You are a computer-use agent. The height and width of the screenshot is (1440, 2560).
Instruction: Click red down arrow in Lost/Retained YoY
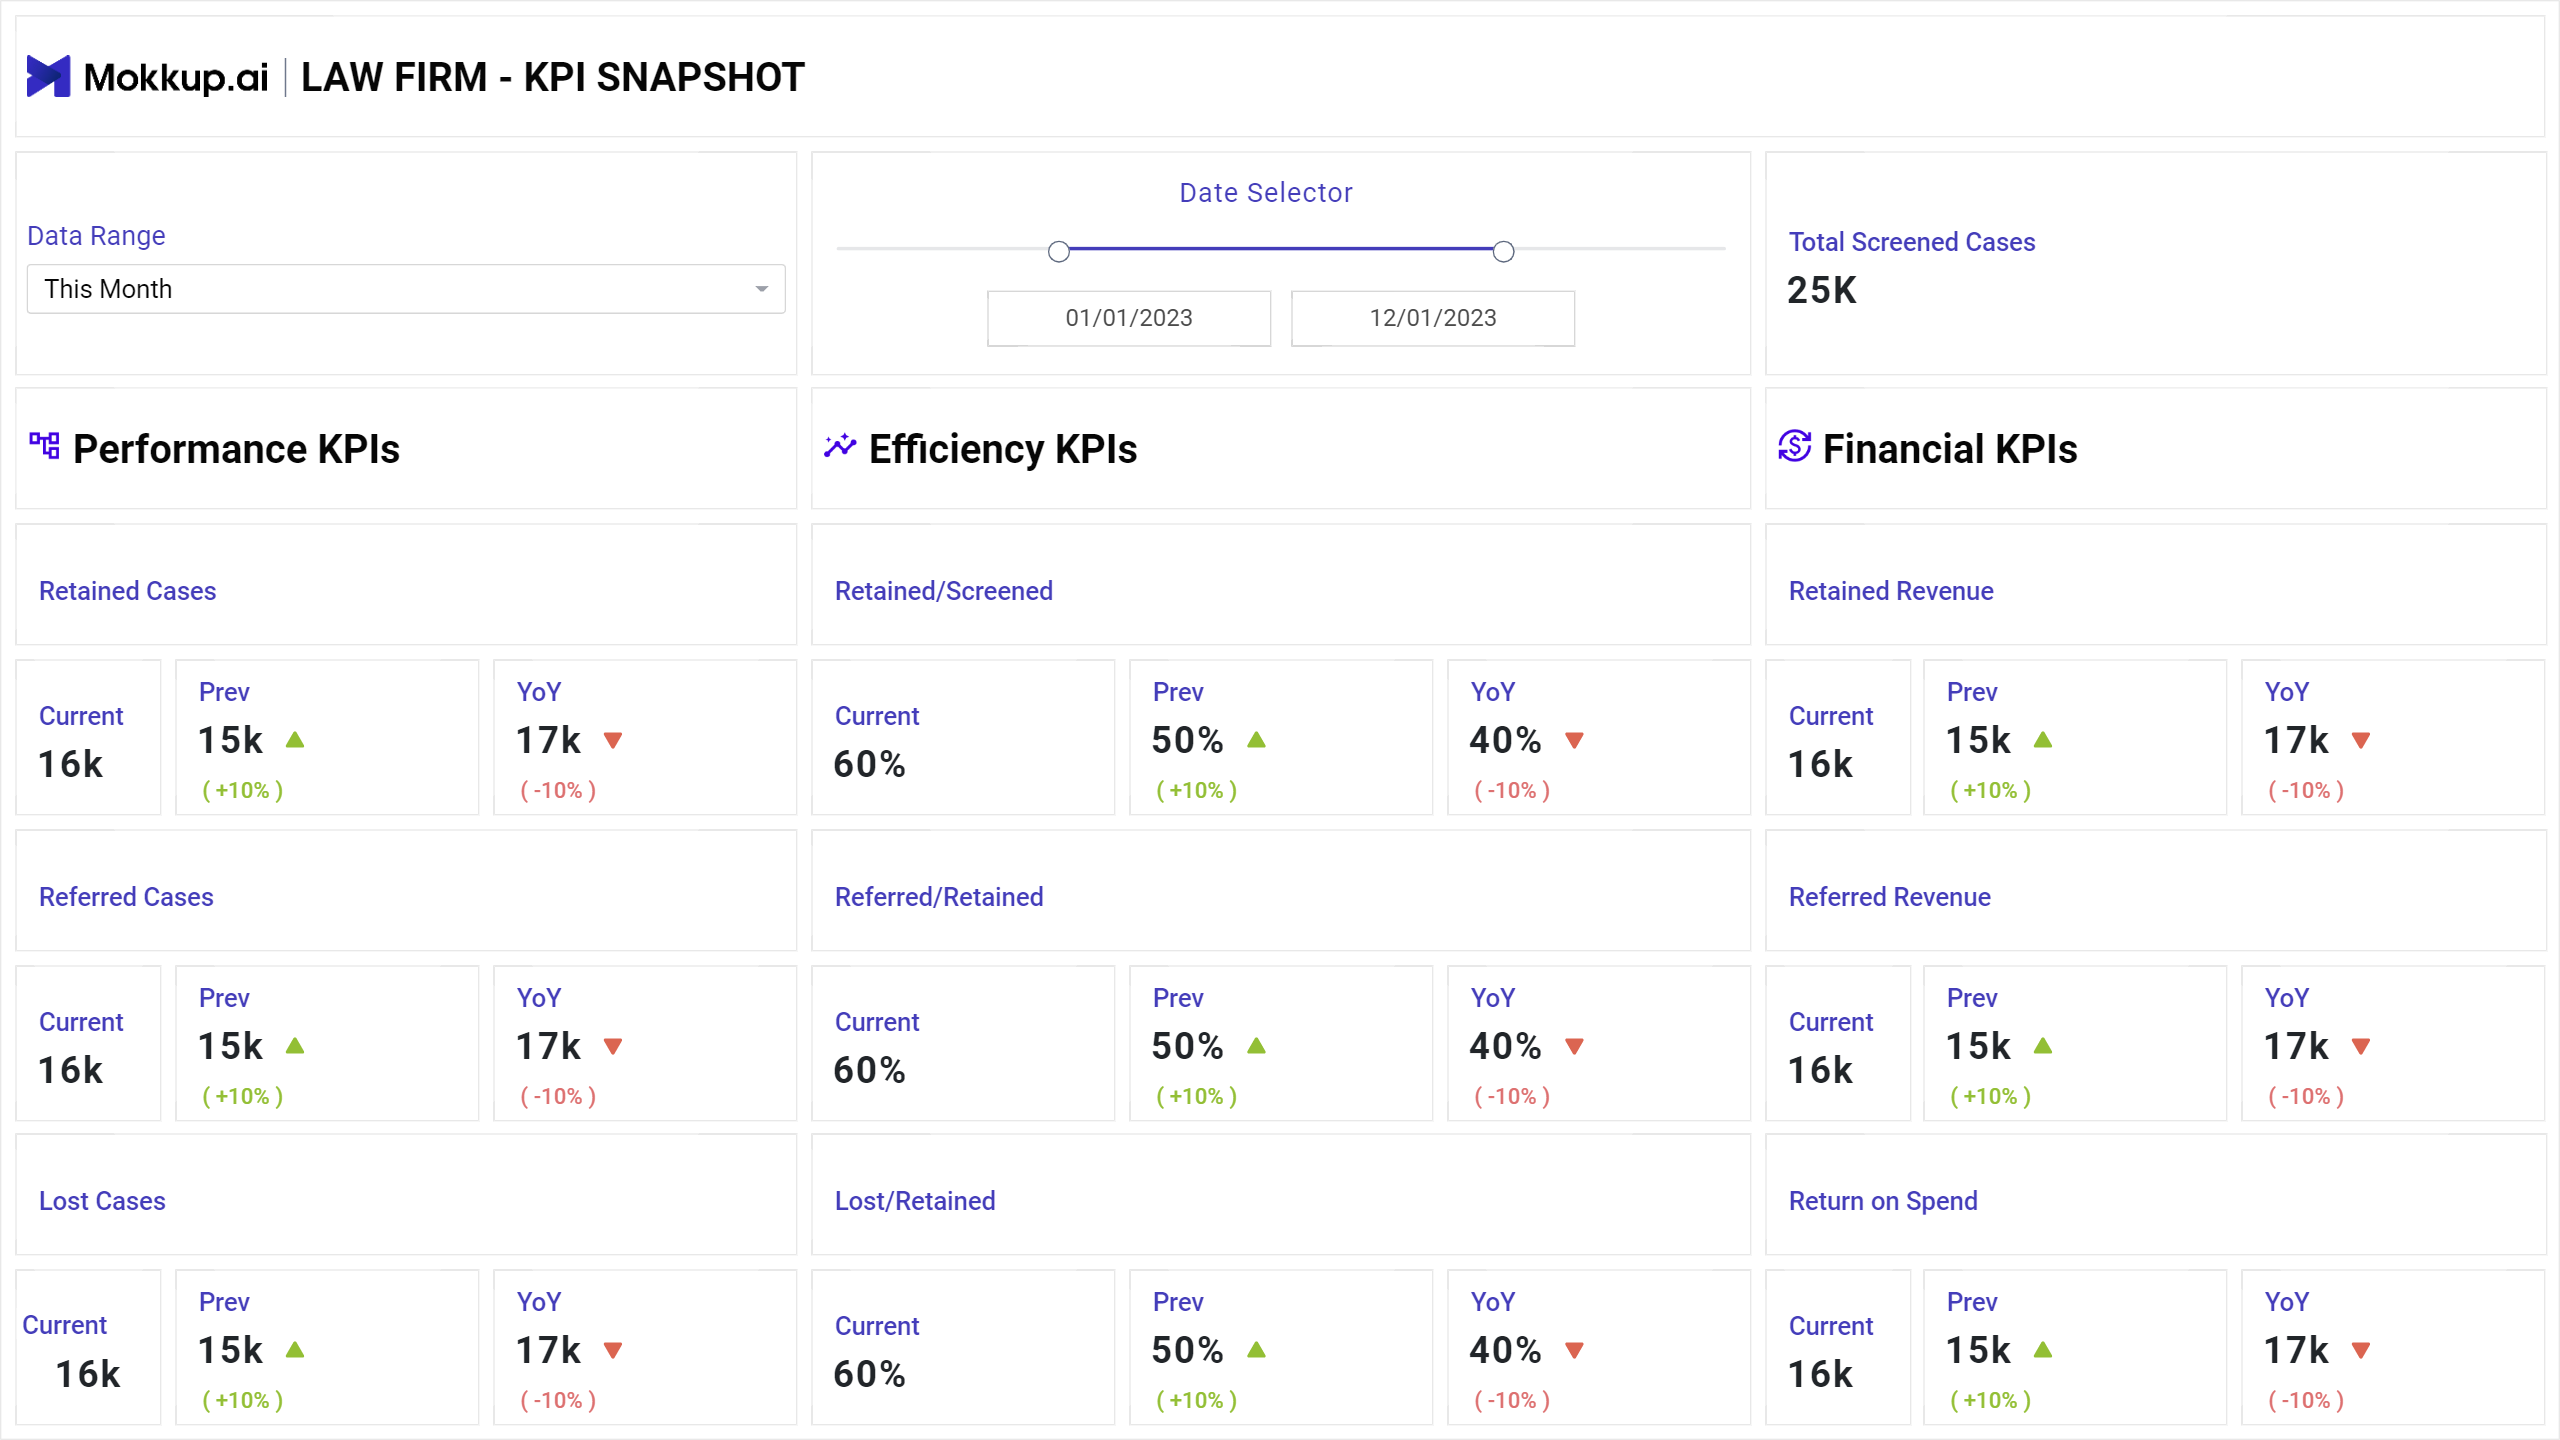point(1575,1350)
